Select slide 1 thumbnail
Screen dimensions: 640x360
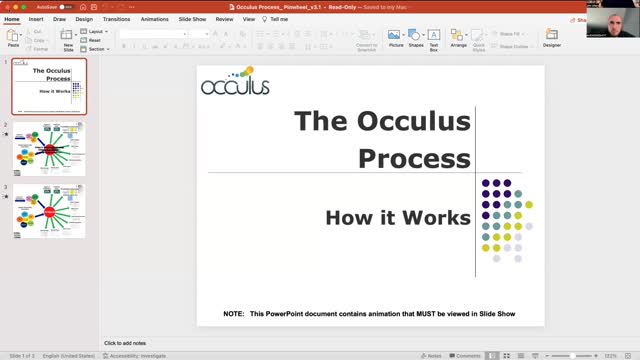pos(49,86)
